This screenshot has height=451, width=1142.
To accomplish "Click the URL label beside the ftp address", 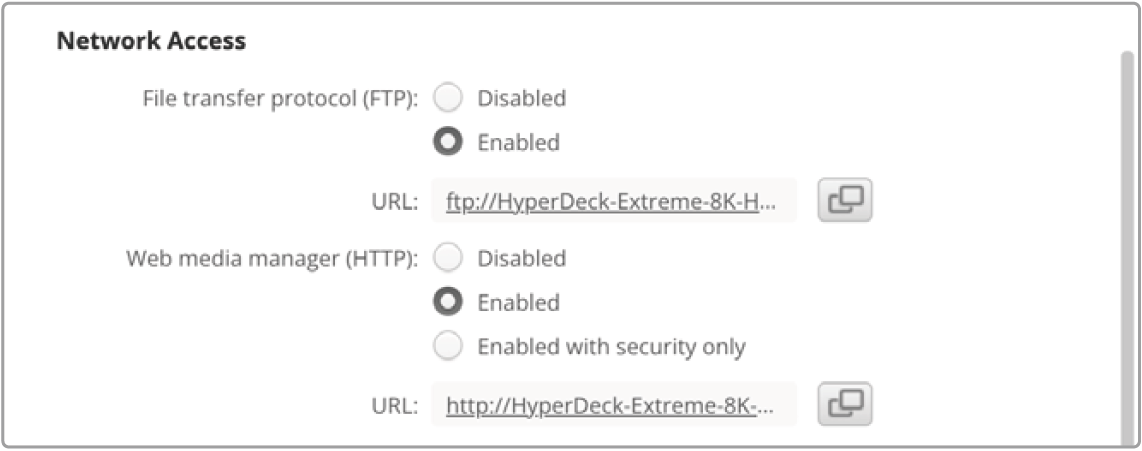I will click(395, 203).
